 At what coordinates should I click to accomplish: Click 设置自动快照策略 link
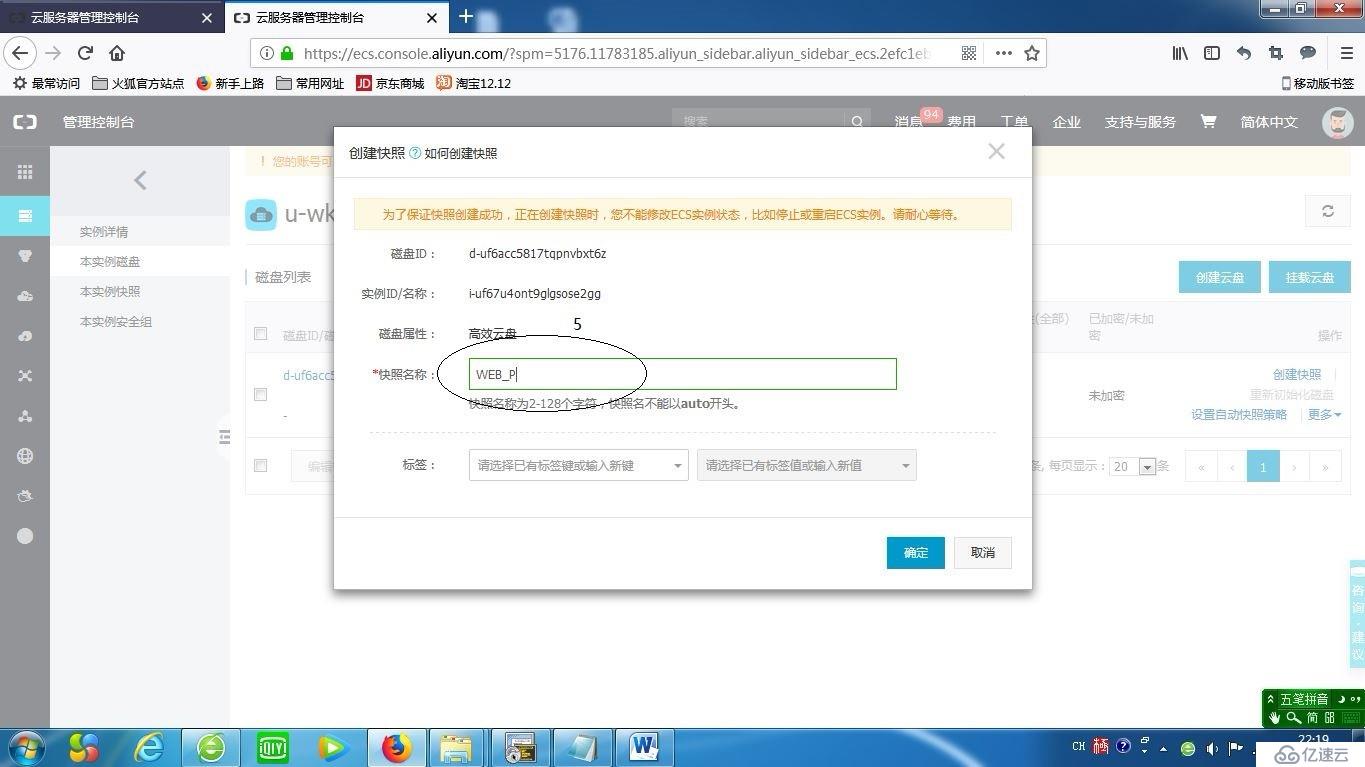[1239, 414]
